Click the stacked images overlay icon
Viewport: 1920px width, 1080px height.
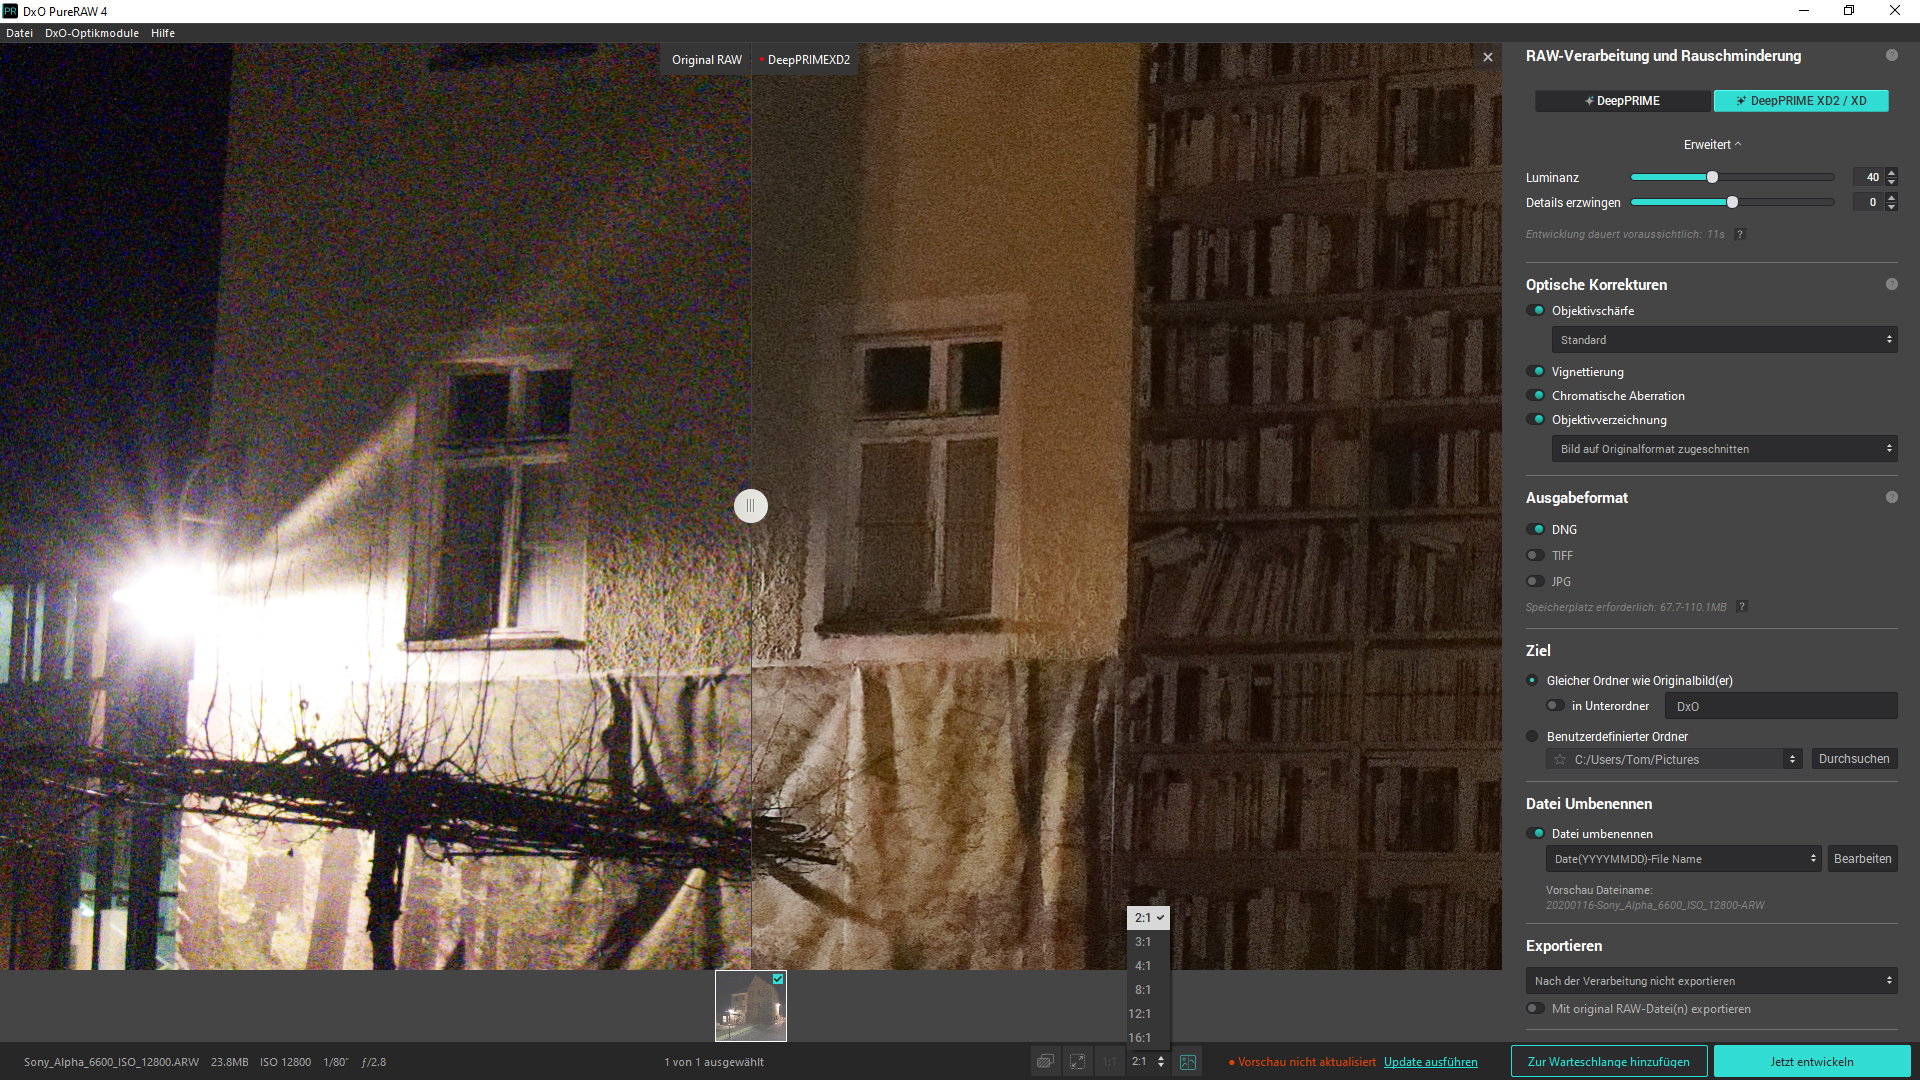point(1045,1062)
